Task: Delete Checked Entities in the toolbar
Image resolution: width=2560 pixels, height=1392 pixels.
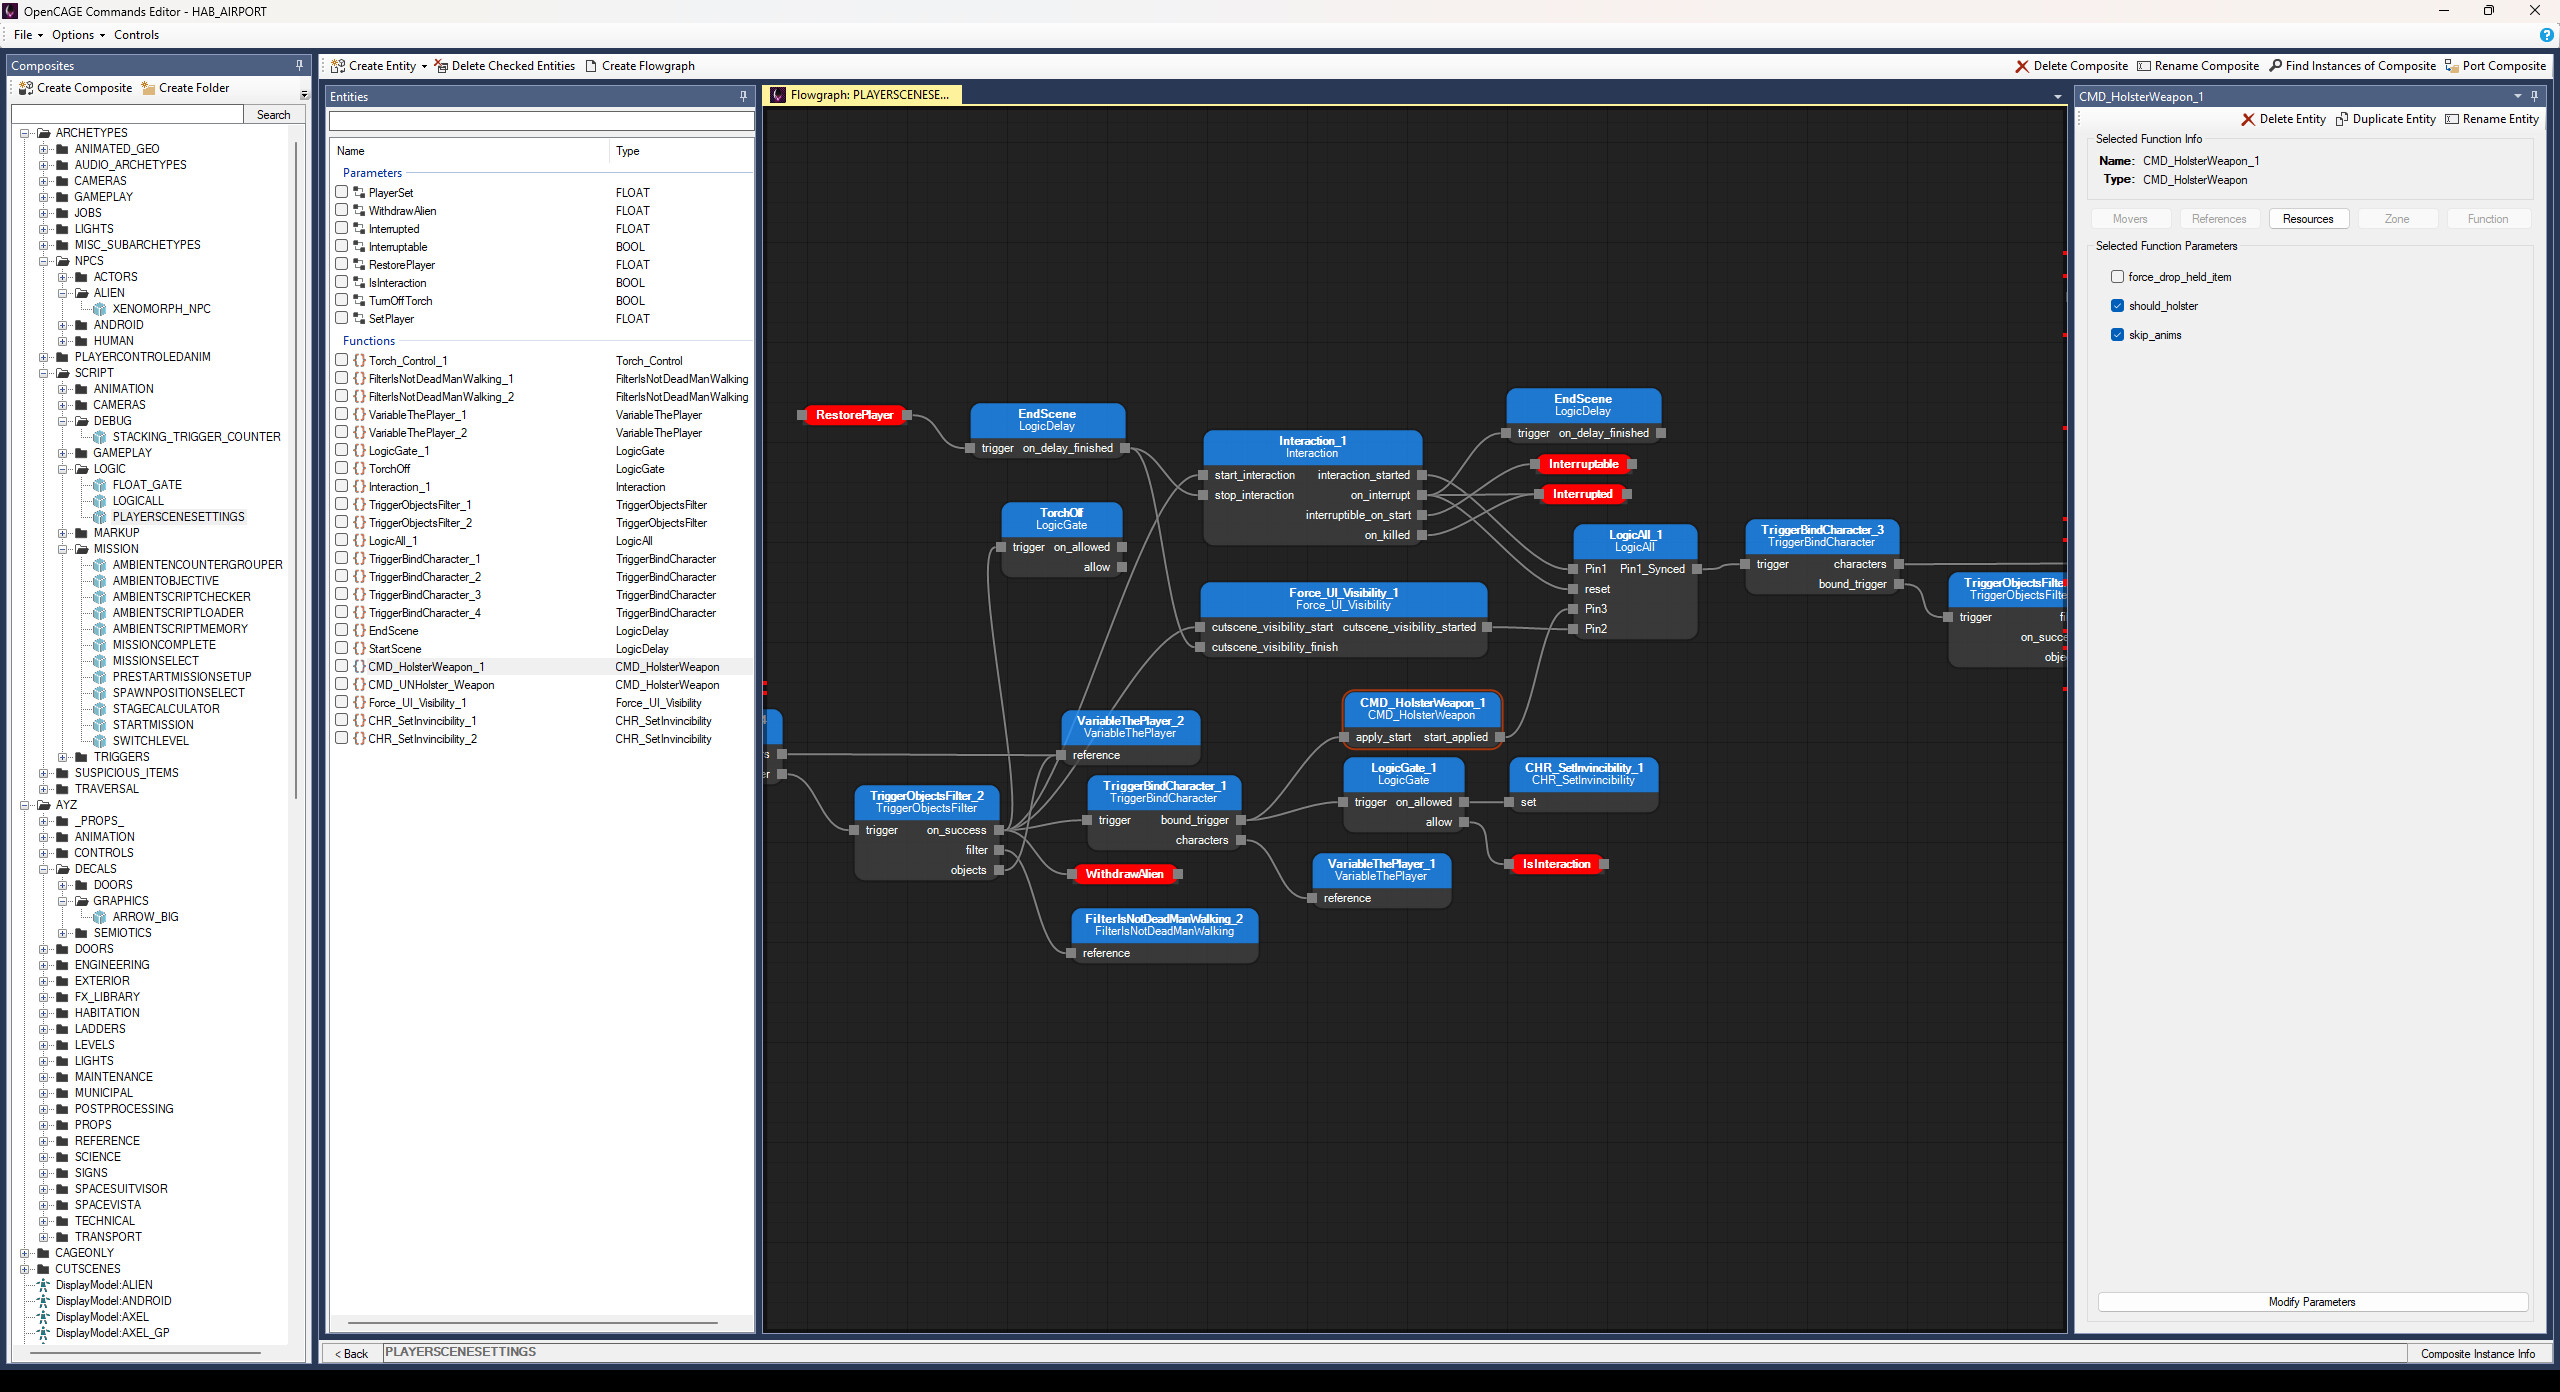Action: click(506, 65)
